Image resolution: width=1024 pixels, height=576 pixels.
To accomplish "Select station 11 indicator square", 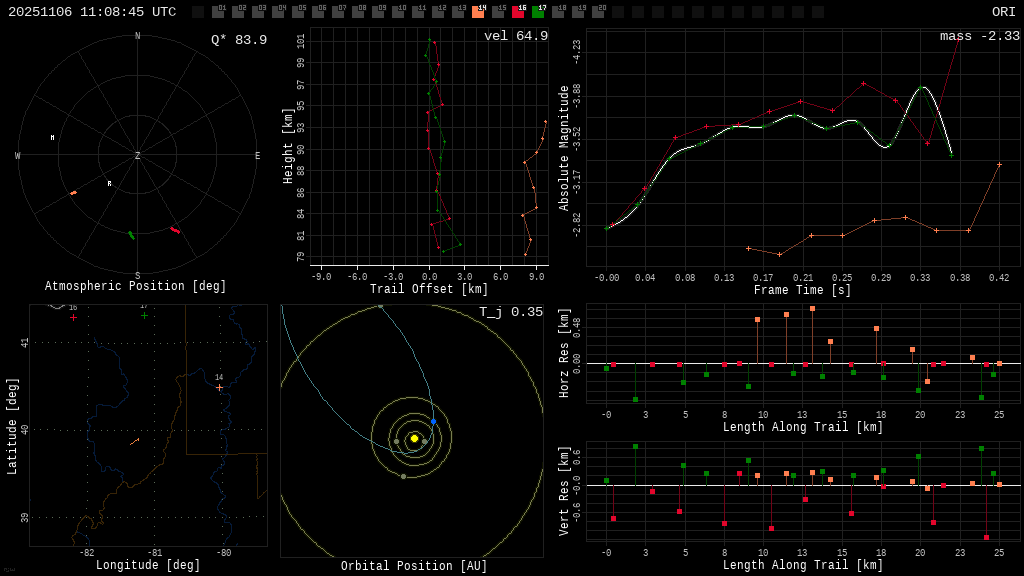I will (x=418, y=12).
